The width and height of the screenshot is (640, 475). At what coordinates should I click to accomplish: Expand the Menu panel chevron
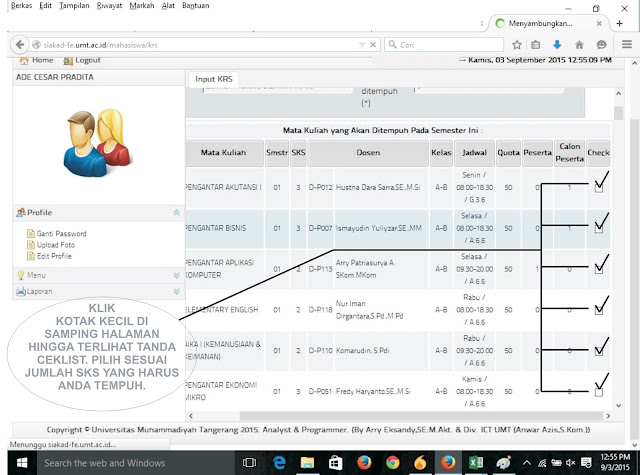(x=176, y=275)
